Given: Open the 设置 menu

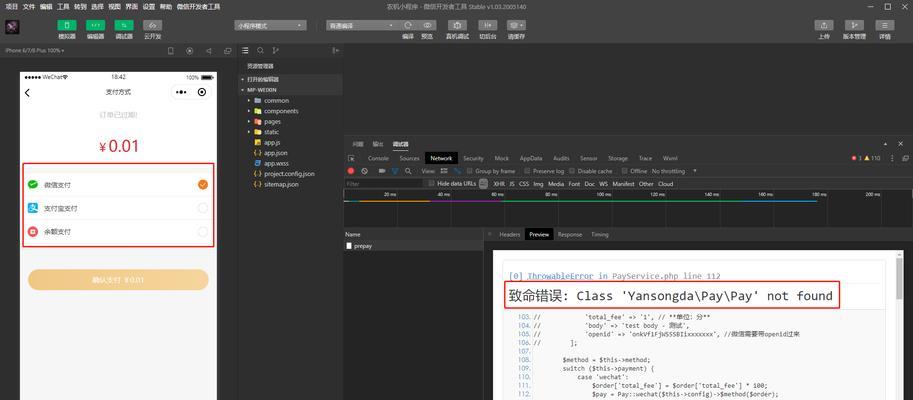Looking at the screenshot, I should click(149, 7).
